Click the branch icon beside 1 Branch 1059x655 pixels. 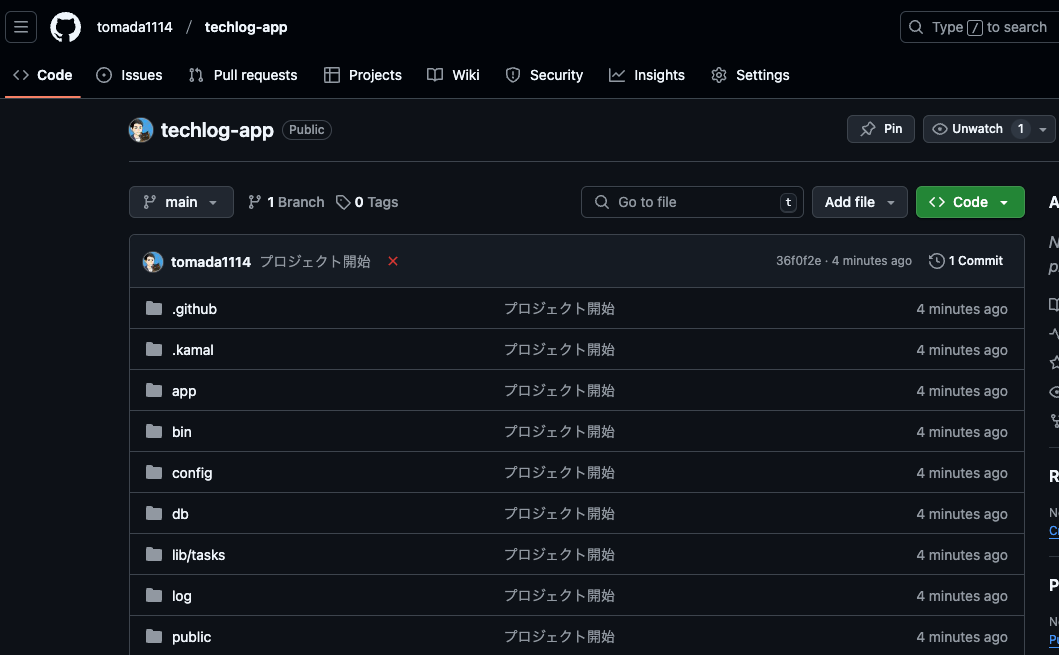(255, 202)
